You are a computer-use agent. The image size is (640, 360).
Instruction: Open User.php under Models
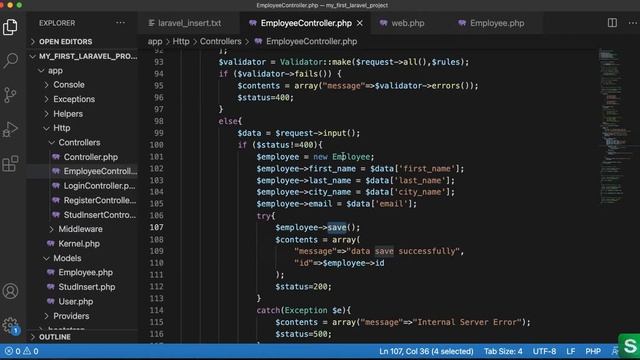point(76,302)
